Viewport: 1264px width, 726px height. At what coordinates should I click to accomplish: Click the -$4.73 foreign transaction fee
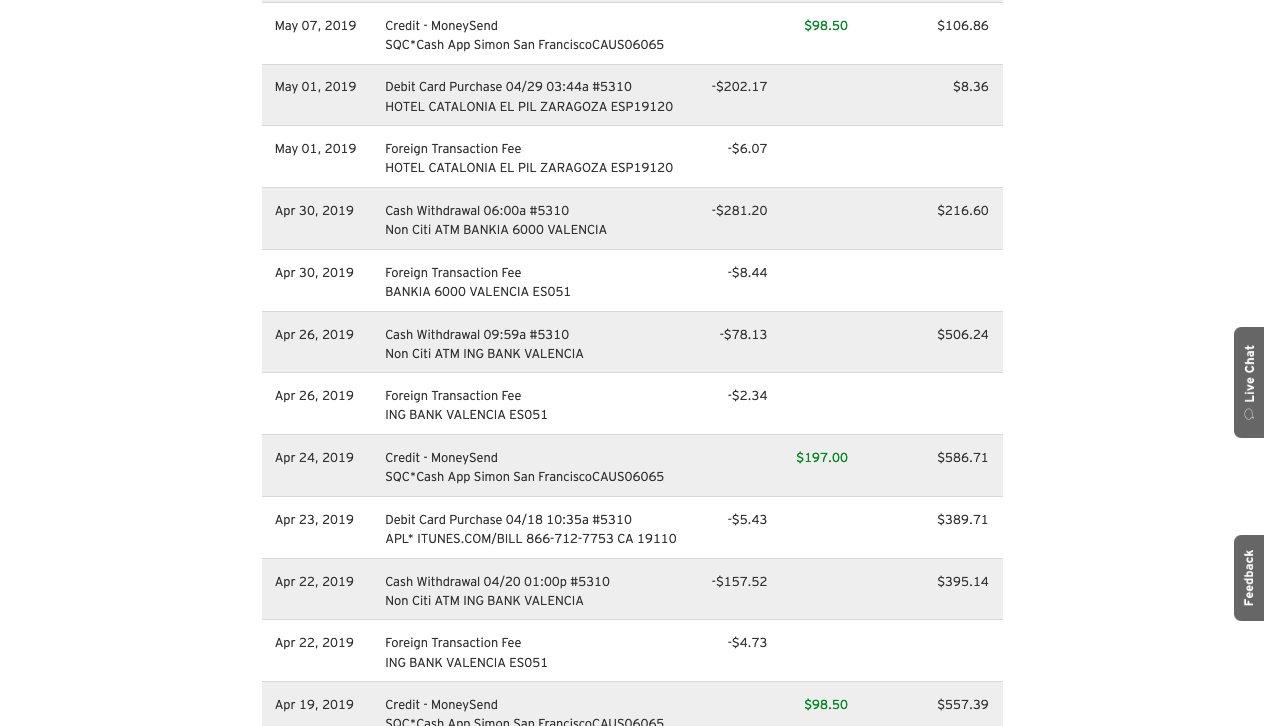point(747,643)
